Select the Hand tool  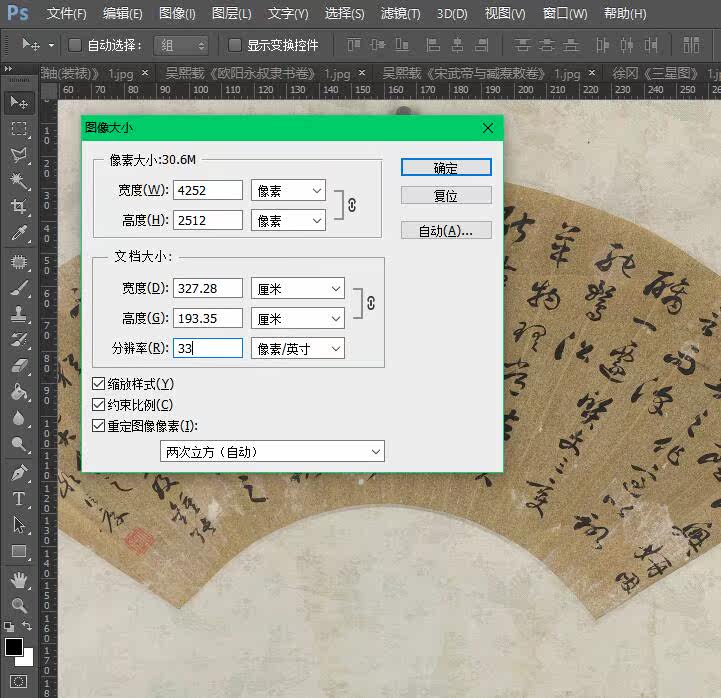click(18, 579)
